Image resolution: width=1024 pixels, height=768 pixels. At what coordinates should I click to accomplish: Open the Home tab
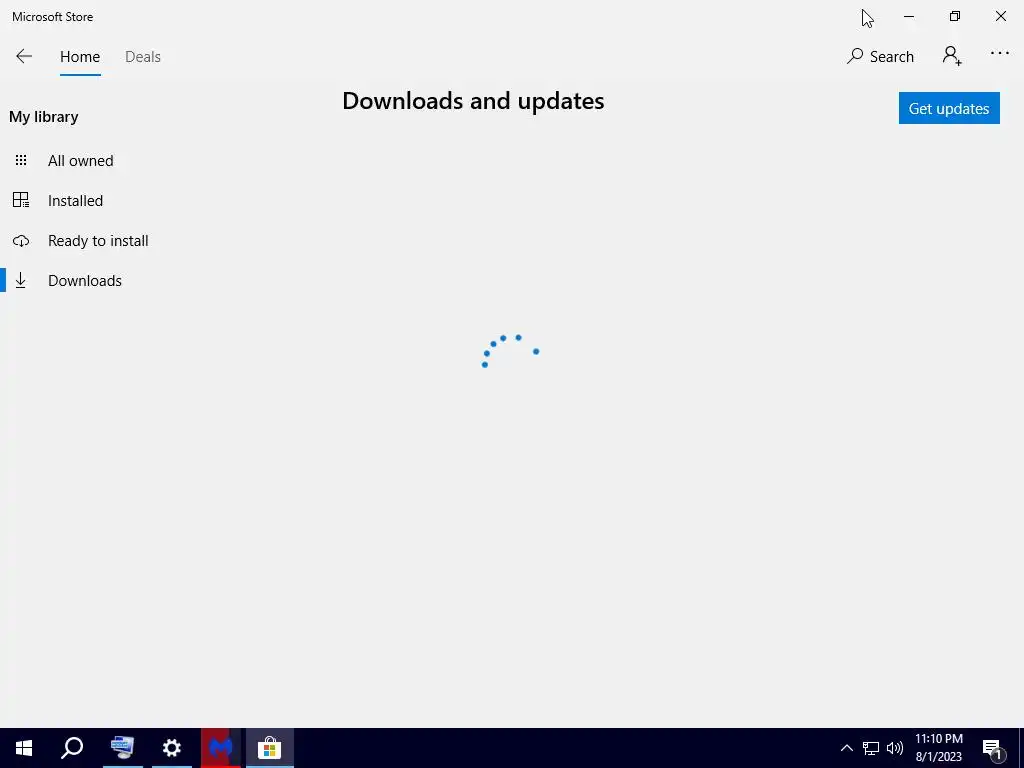80,57
